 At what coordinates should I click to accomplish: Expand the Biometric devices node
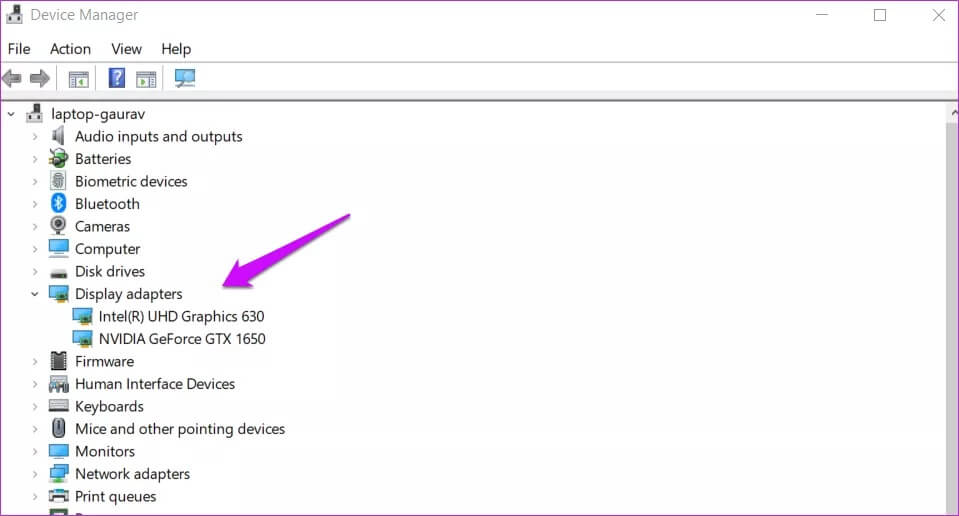click(x=35, y=182)
